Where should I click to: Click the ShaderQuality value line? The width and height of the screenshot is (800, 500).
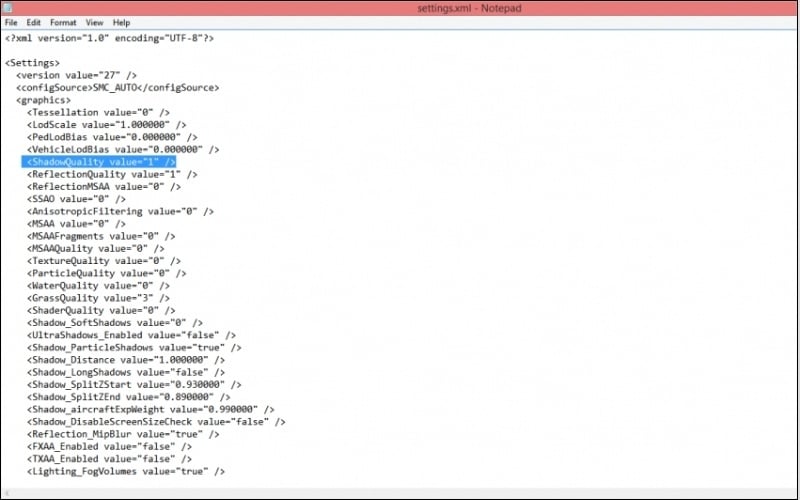(101, 310)
